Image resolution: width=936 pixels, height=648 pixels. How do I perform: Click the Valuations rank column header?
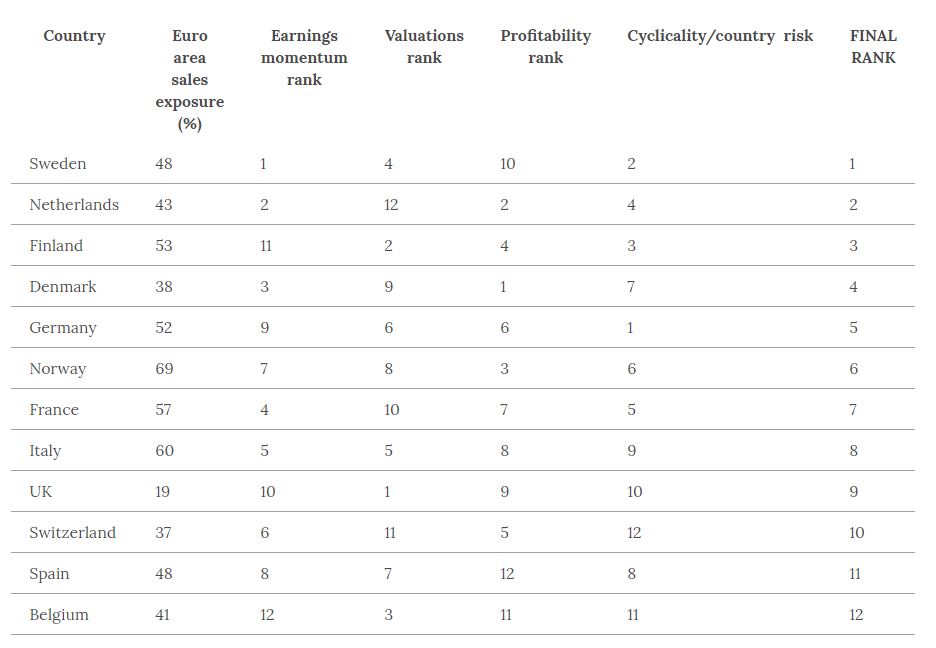click(424, 47)
